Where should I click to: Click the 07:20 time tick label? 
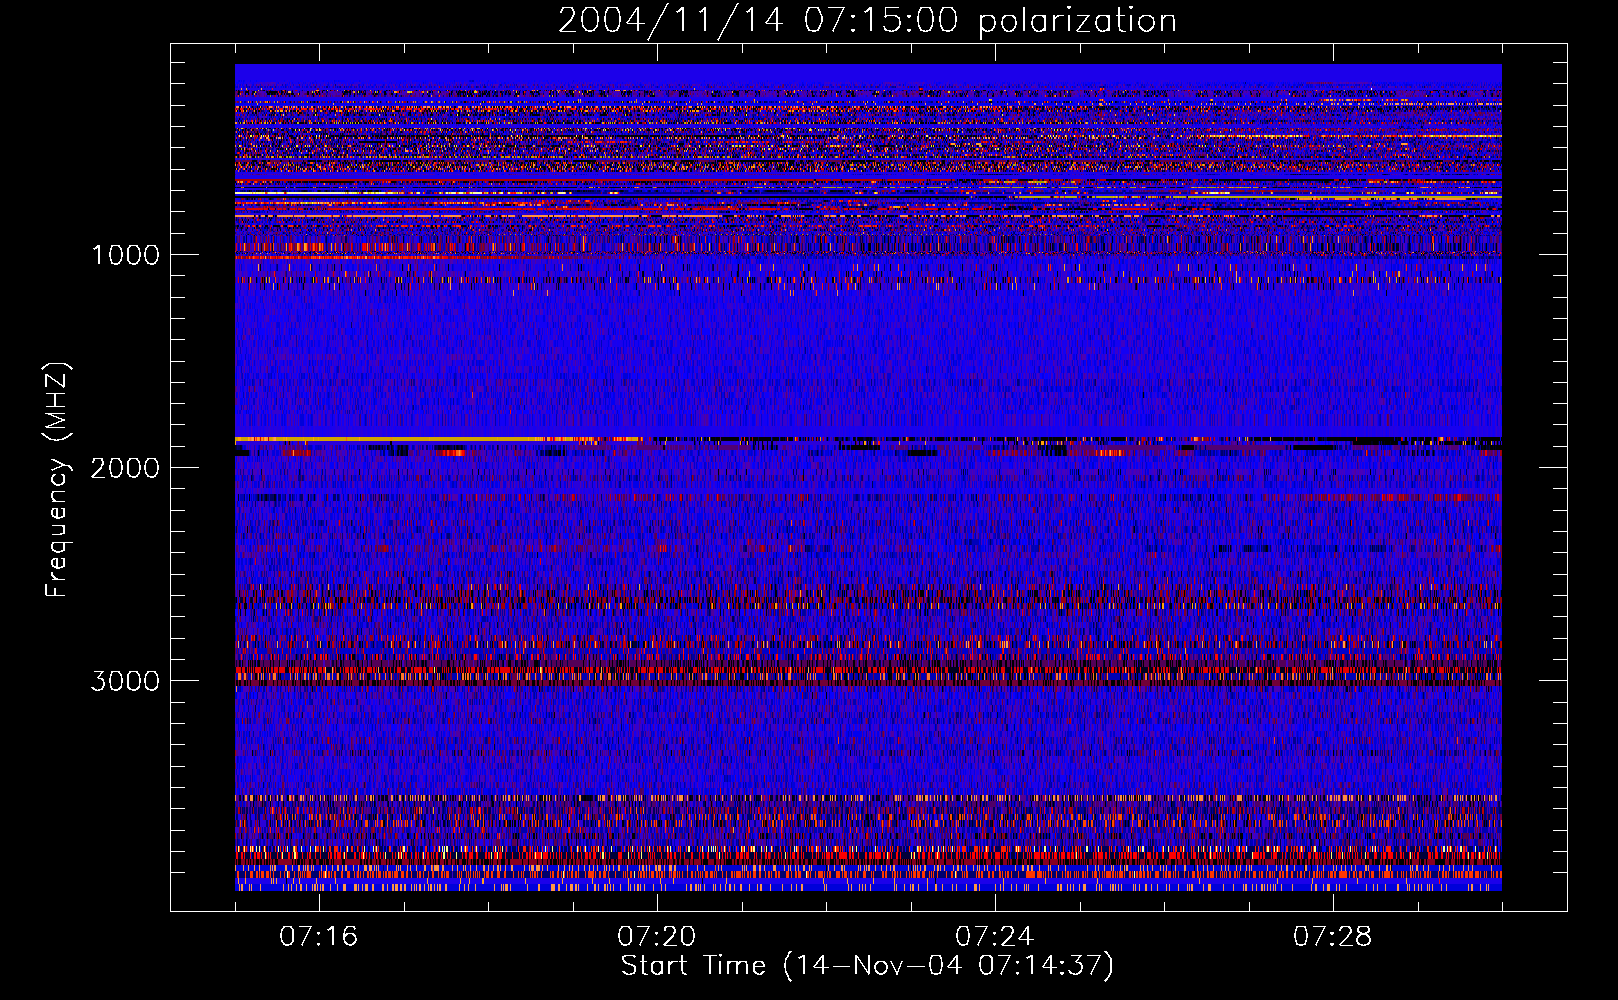click(x=657, y=937)
